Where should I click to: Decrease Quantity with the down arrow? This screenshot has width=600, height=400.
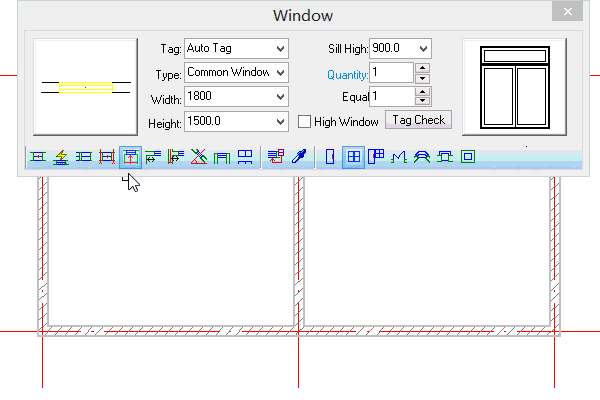click(422, 78)
